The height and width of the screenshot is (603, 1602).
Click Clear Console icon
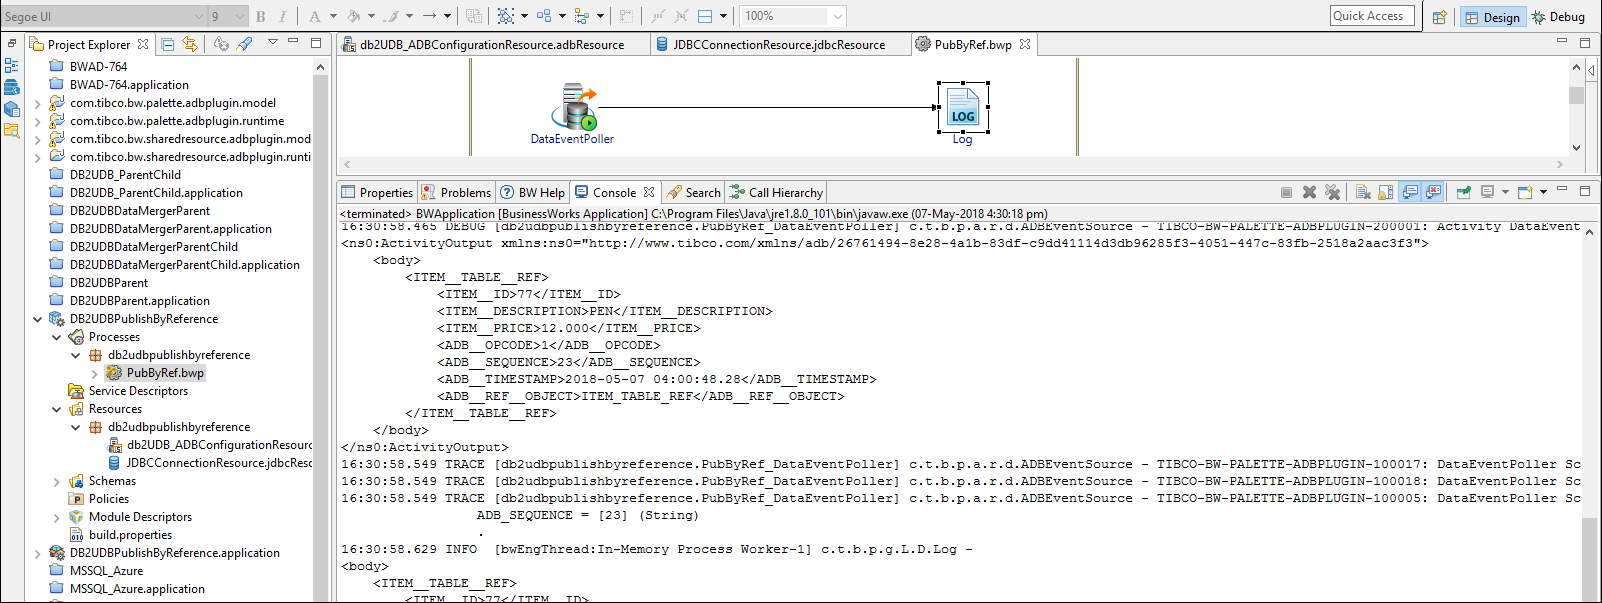pyautogui.click(x=1363, y=192)
